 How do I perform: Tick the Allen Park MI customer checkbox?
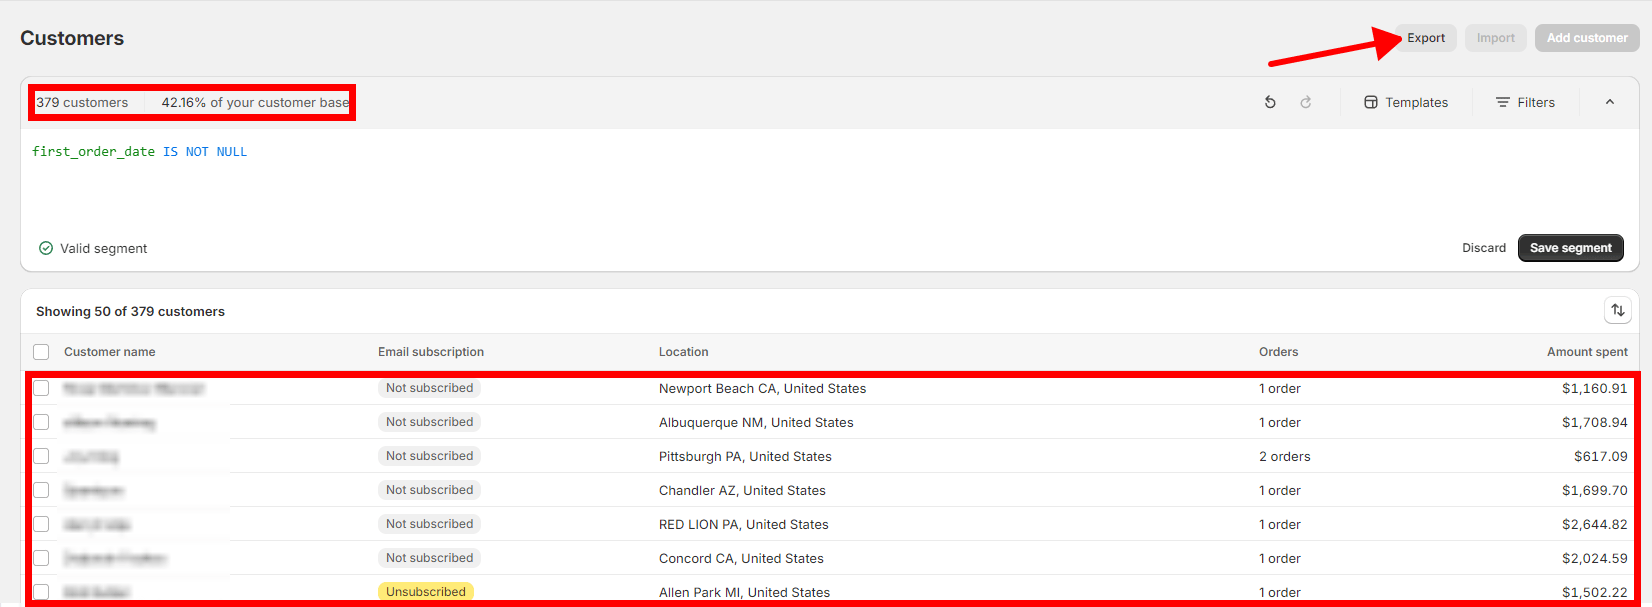click(x=41, y=591)
